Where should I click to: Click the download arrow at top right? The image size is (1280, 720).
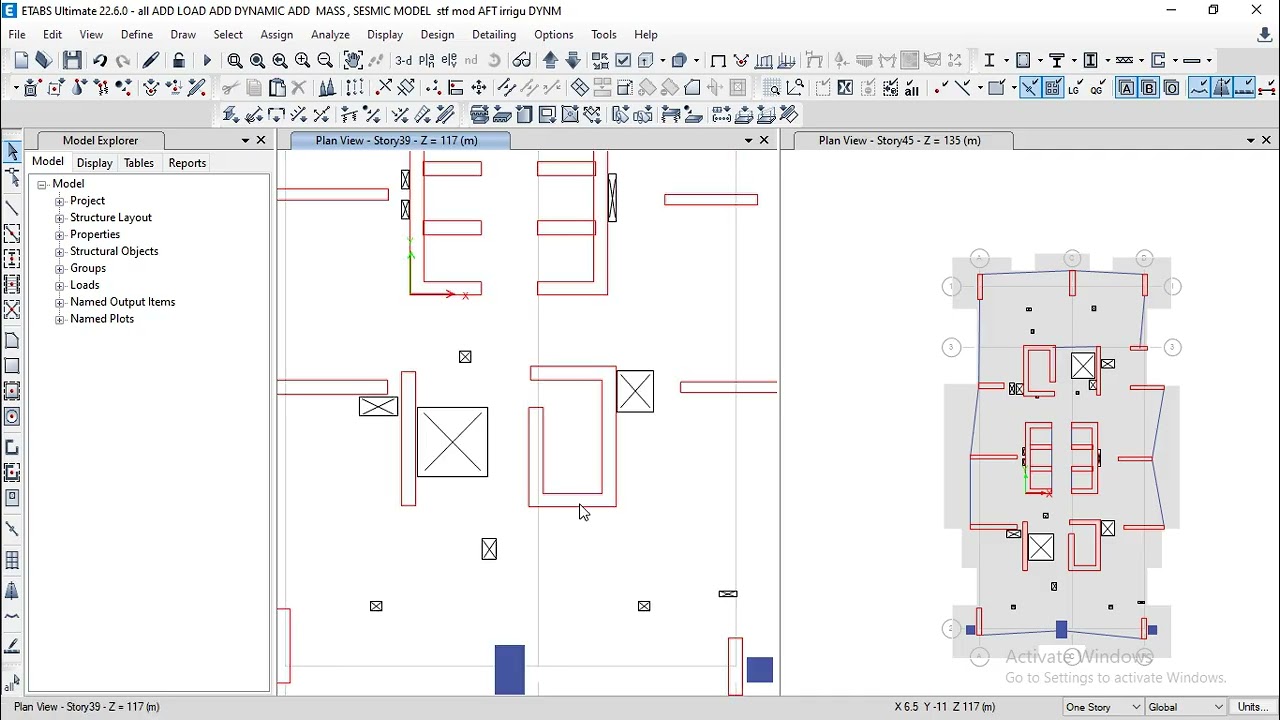click(x=1265, y=35)
